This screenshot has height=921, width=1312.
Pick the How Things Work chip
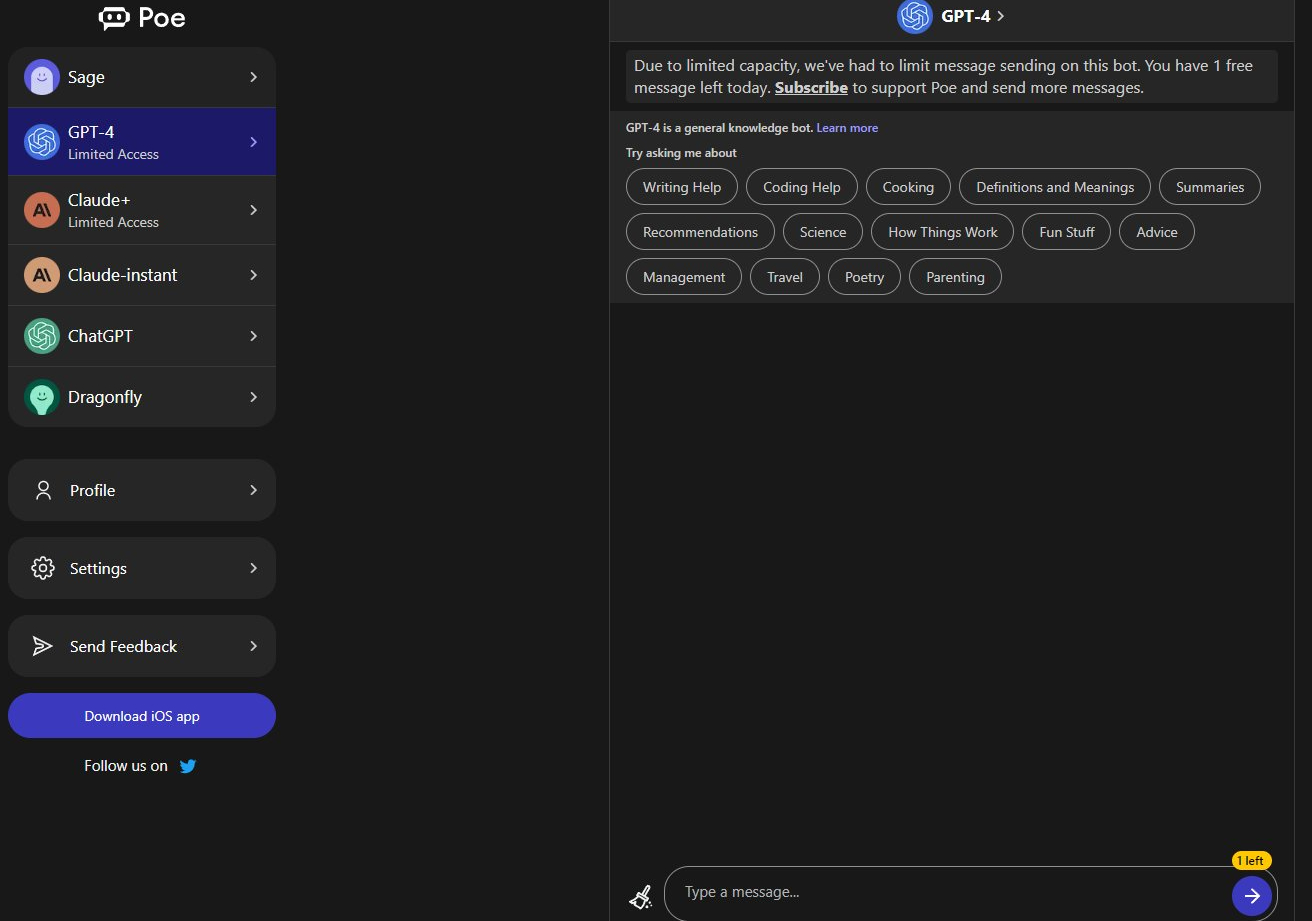point(943,232)
